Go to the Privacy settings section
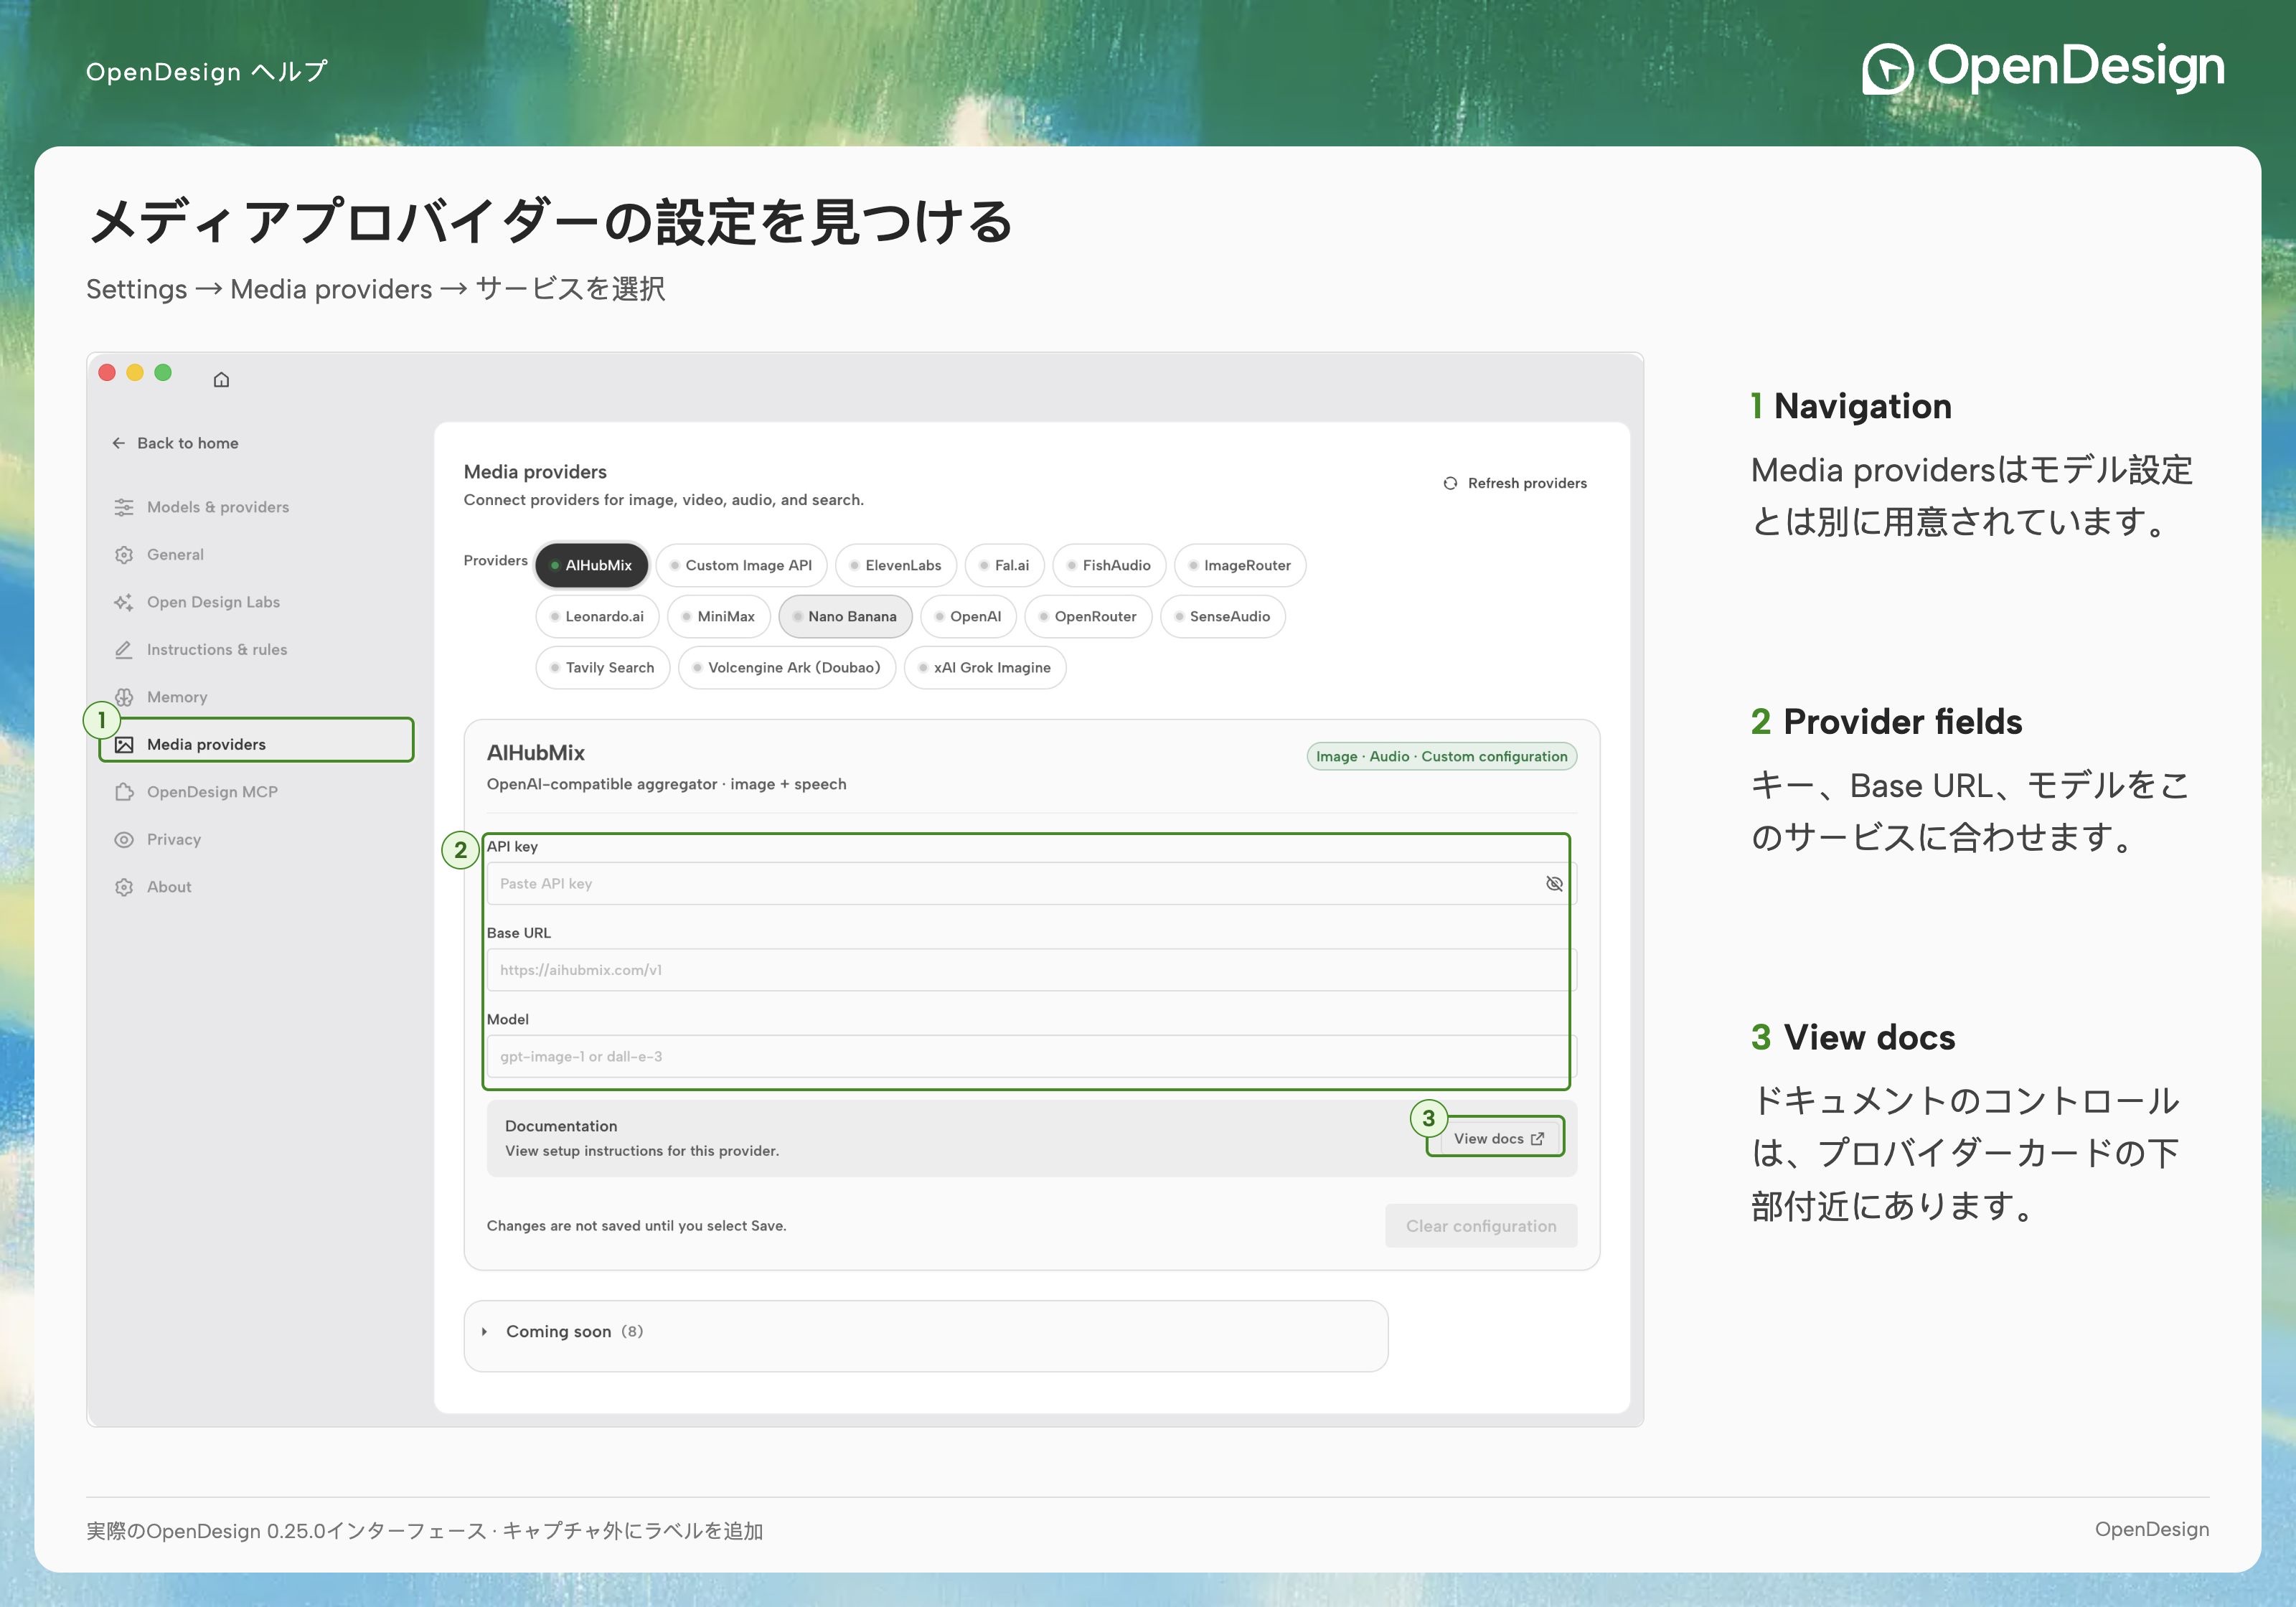This screenshot has width=2296, height=1607. pyautogui.click(x=256, y=840)
